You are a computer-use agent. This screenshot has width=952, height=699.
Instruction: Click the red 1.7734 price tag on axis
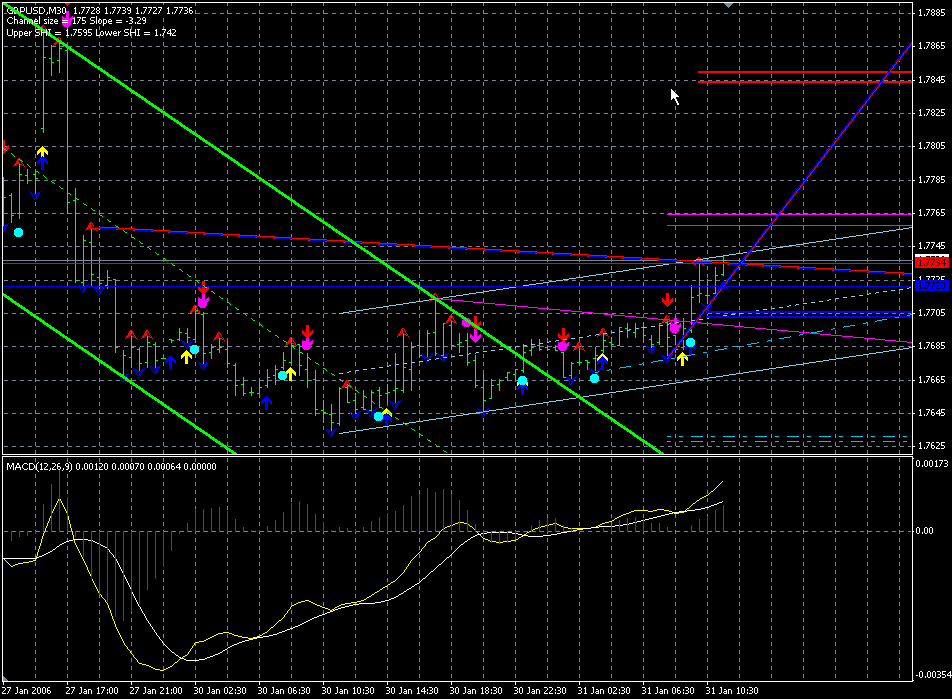931,262
